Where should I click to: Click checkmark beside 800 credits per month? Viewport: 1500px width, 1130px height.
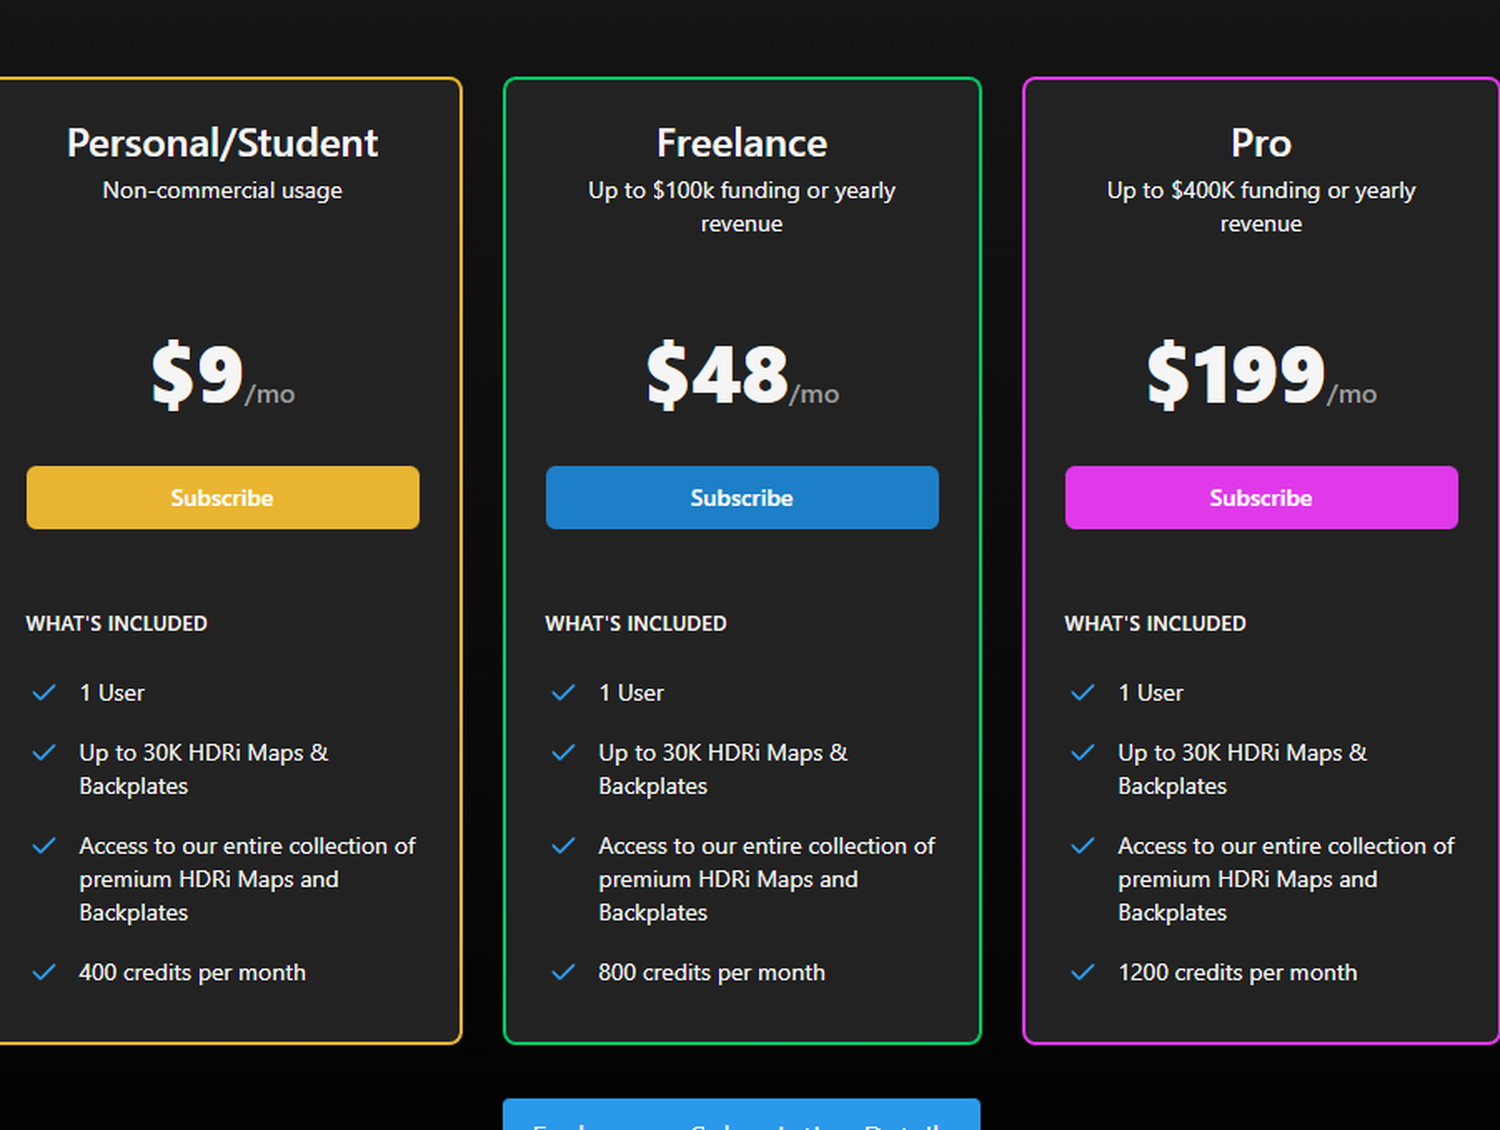pyautogui.click(x=564, y=972)
